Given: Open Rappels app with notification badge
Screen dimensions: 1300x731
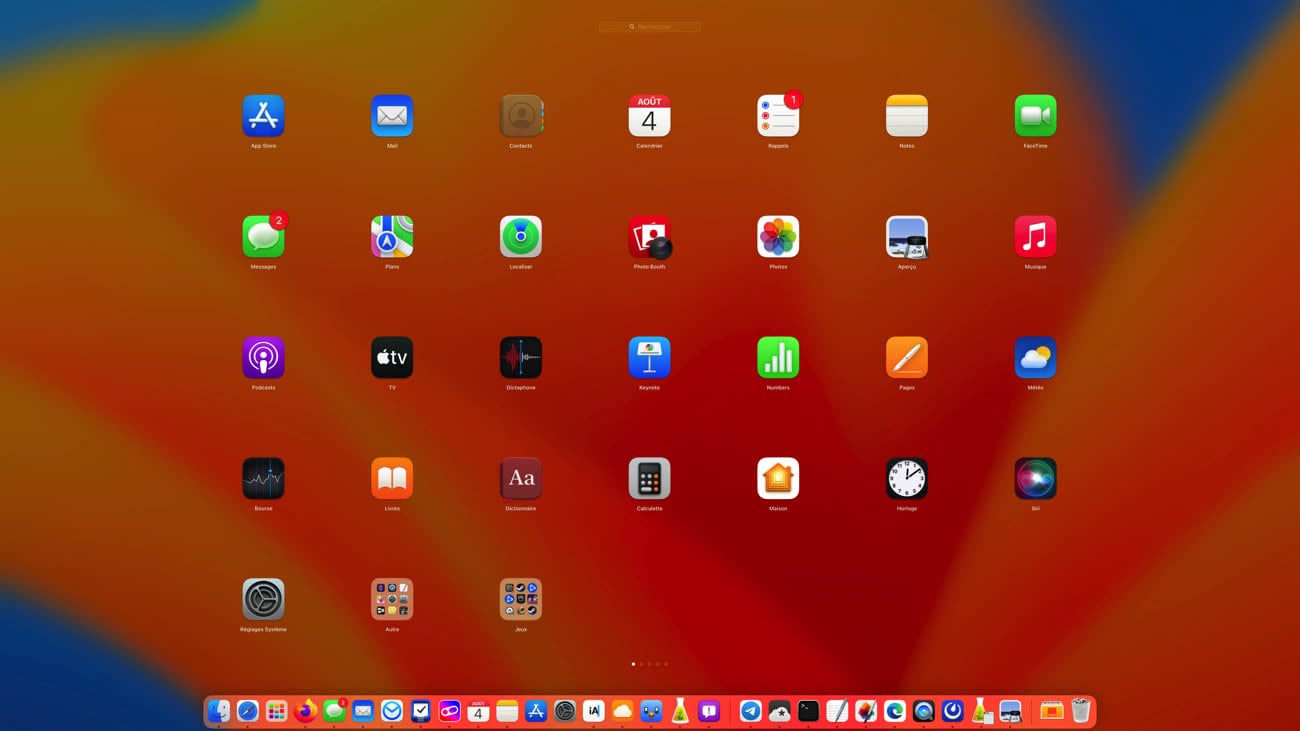Looking at the screenshot, I should point(778,116).
